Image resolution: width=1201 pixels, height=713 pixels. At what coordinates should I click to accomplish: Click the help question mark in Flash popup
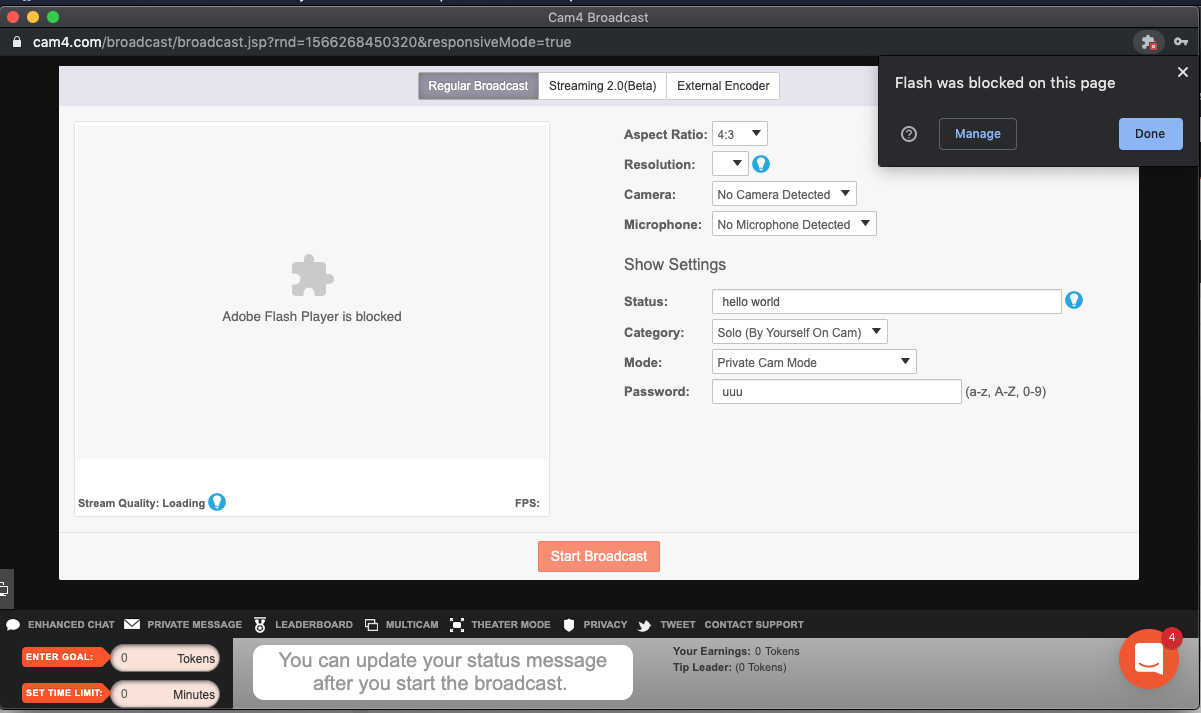coord(909,134)
